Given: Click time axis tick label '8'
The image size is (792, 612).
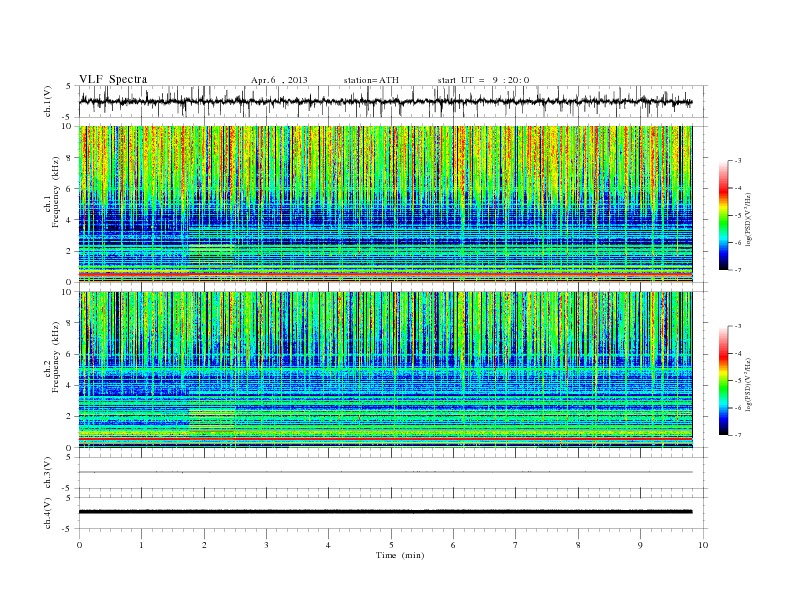Looking at the screenshot, I should (578, 545).
